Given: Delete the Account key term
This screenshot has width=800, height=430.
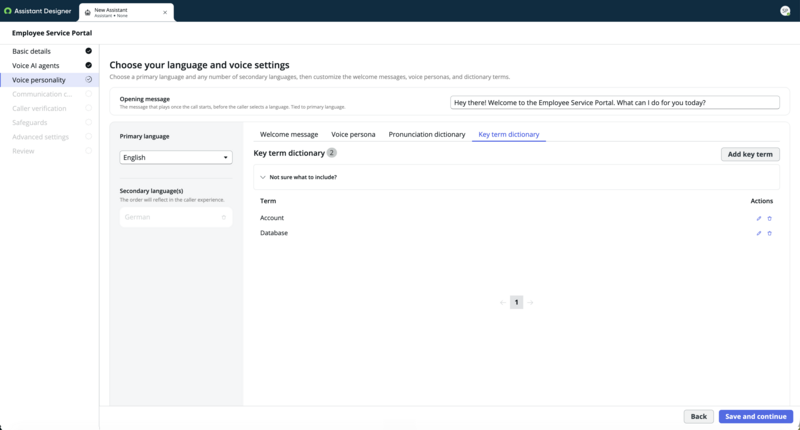Looking at the screenshot, I should tap(769, 218).
